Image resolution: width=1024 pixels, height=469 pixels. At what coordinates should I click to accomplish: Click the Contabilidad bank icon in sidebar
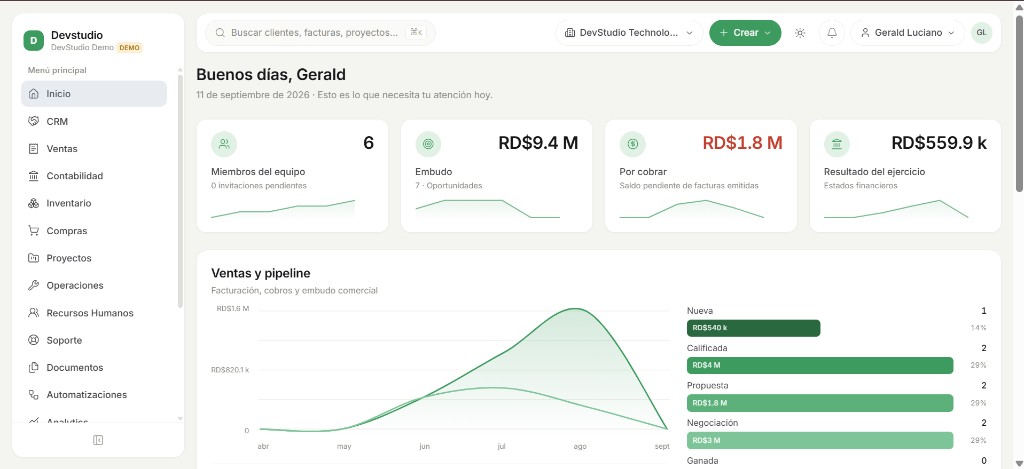coord(34,176)
